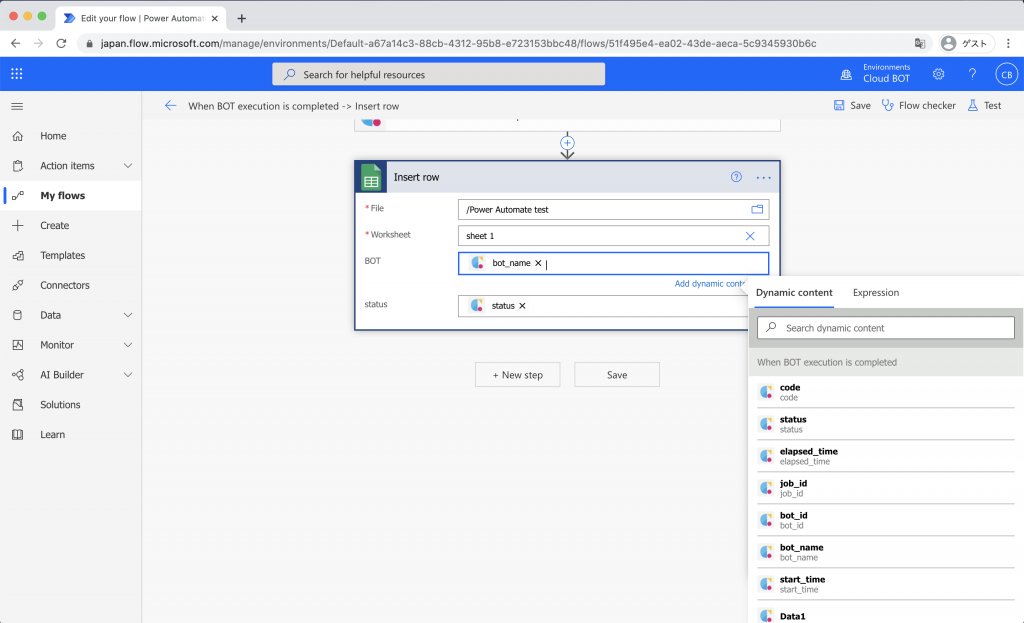Viewport: 1024px width, 623px height.
Task: Open the Chrome three-dot menu
Action: point(1008,43)
